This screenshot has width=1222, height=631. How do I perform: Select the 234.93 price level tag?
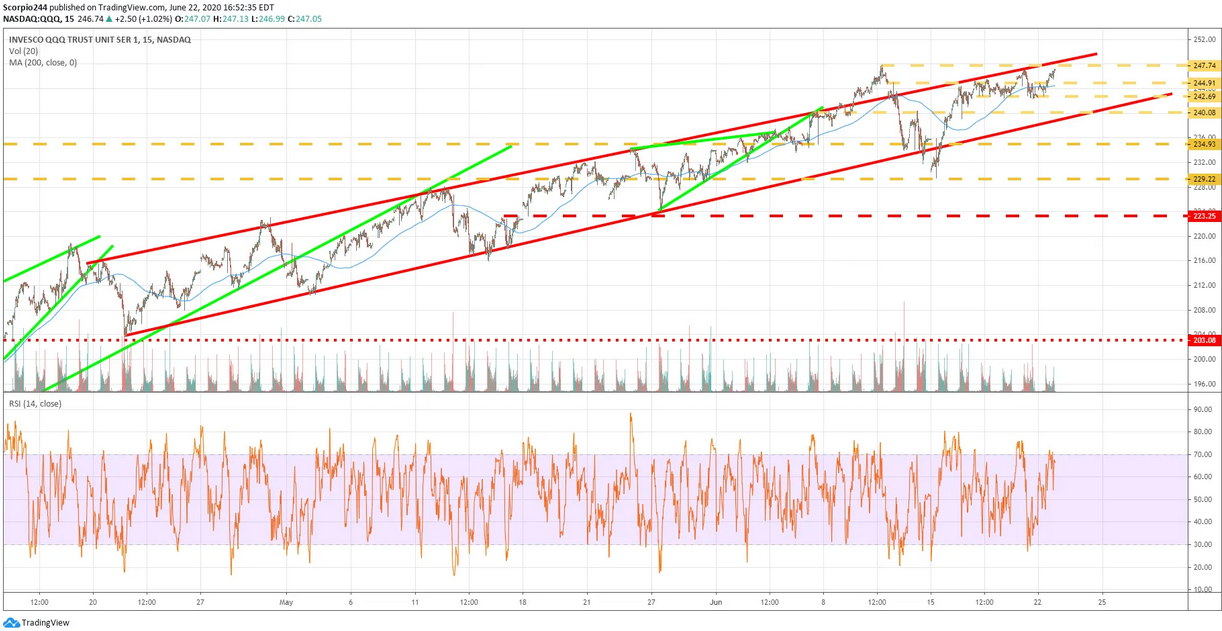pos(1202,144)
